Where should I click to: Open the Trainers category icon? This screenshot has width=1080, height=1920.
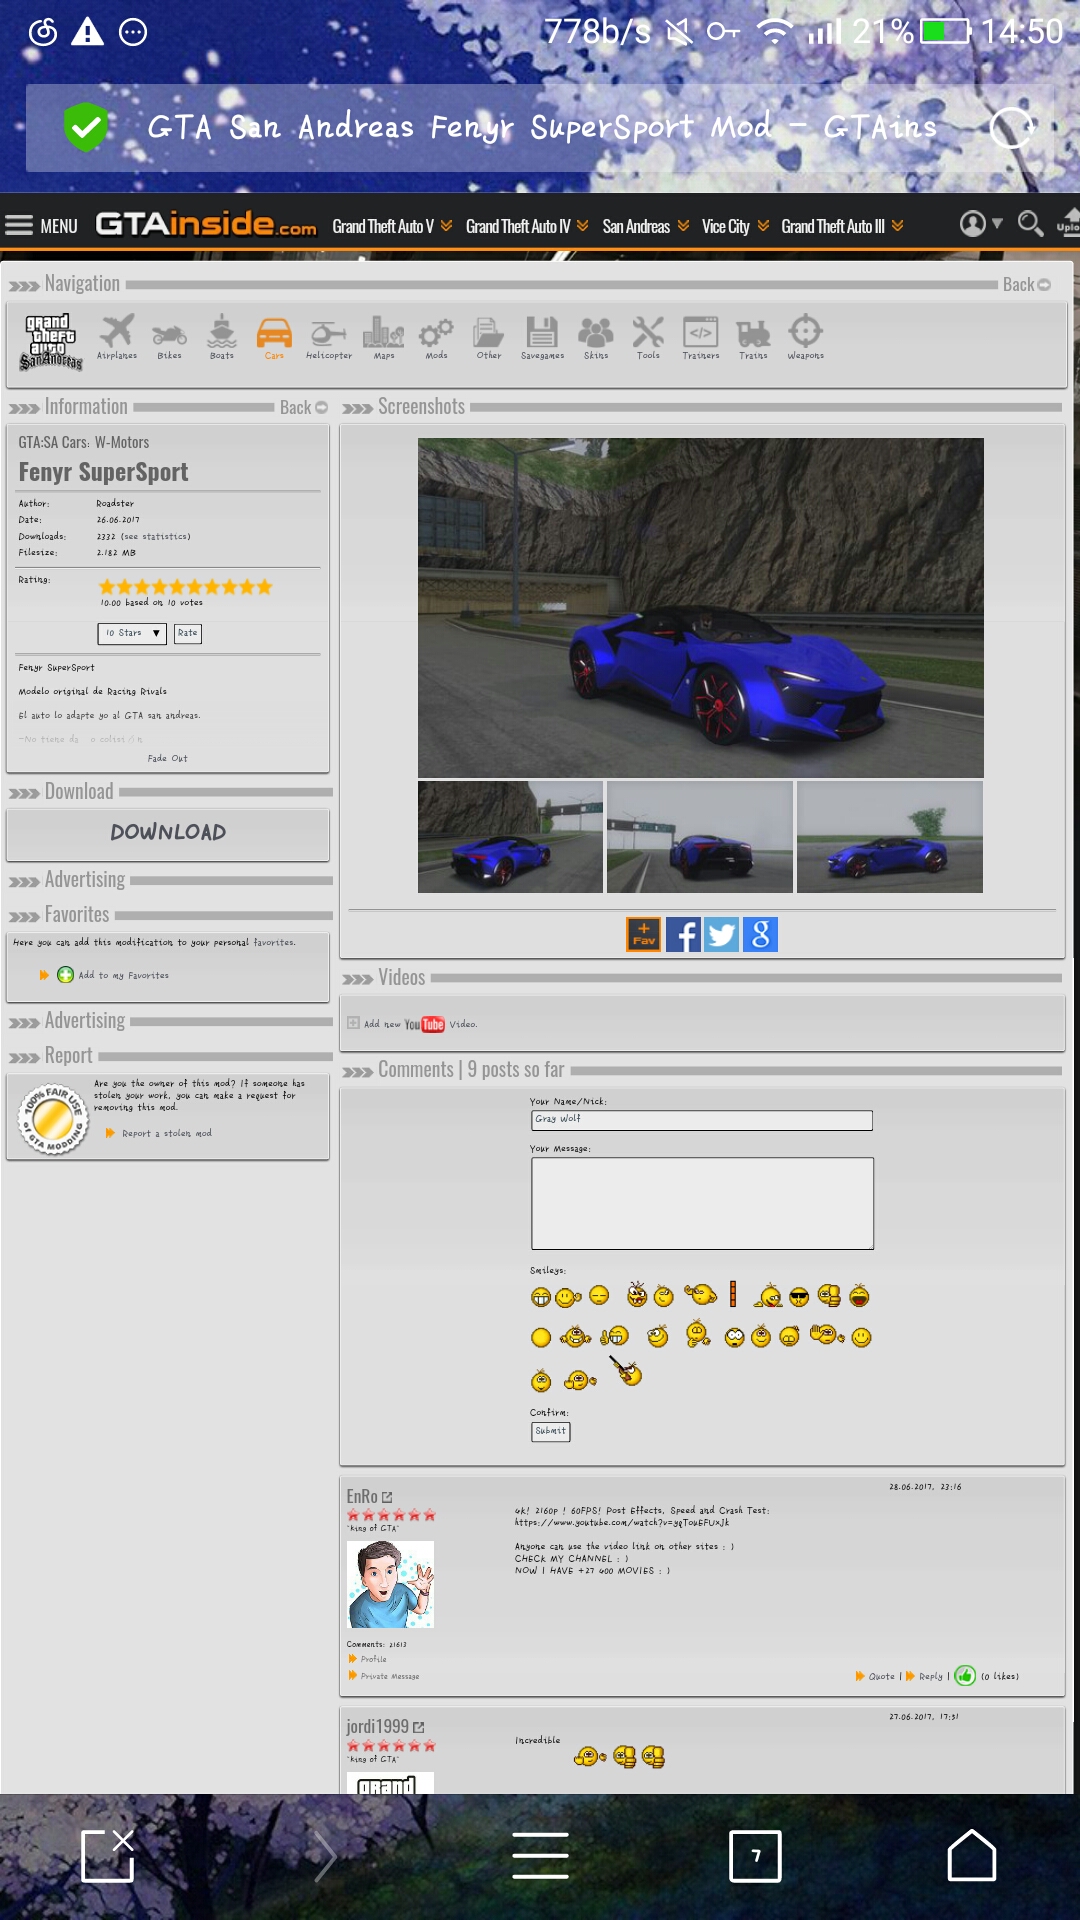coord(701,337)
